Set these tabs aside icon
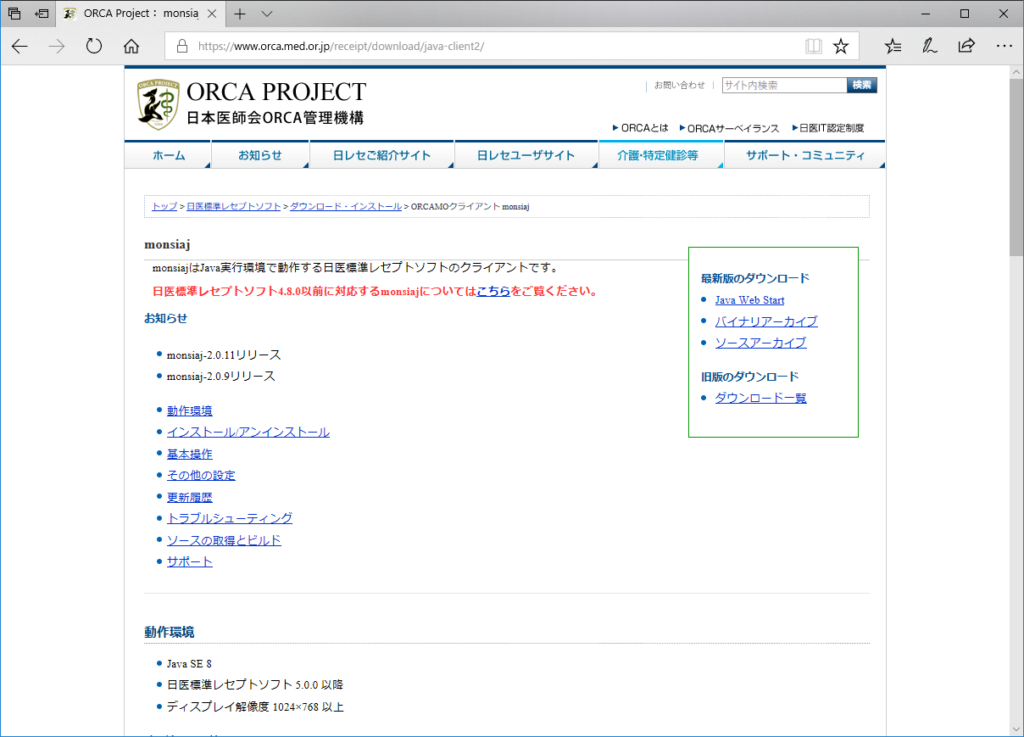 (x=42, y=13)
